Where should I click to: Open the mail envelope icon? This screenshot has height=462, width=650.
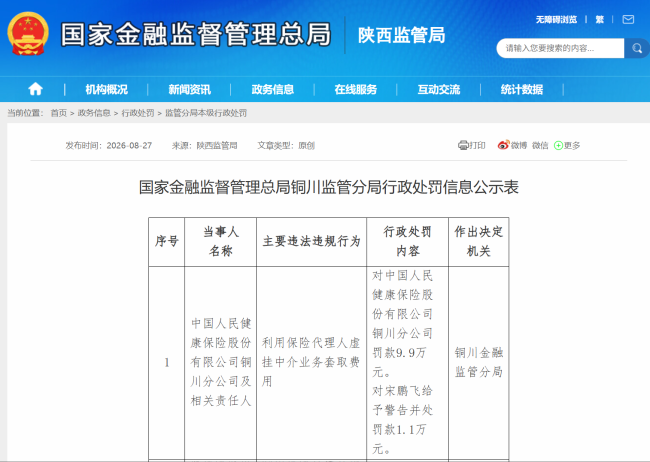click(628, 19)
